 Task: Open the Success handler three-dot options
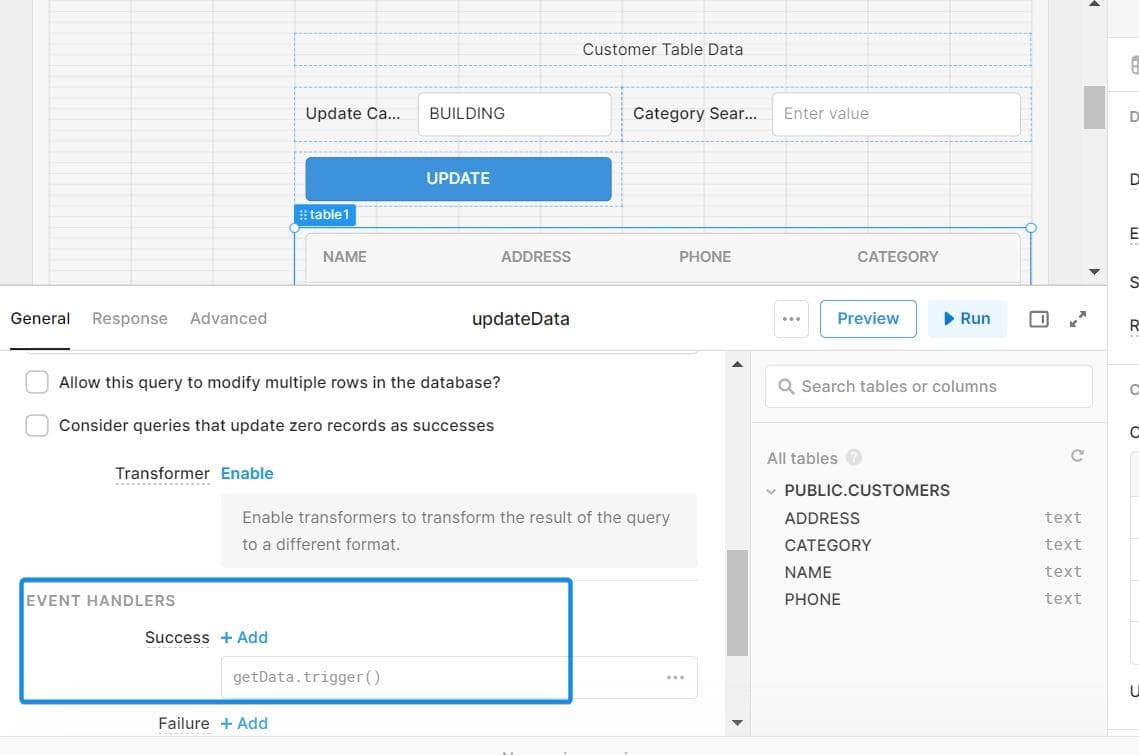point(675,678)
